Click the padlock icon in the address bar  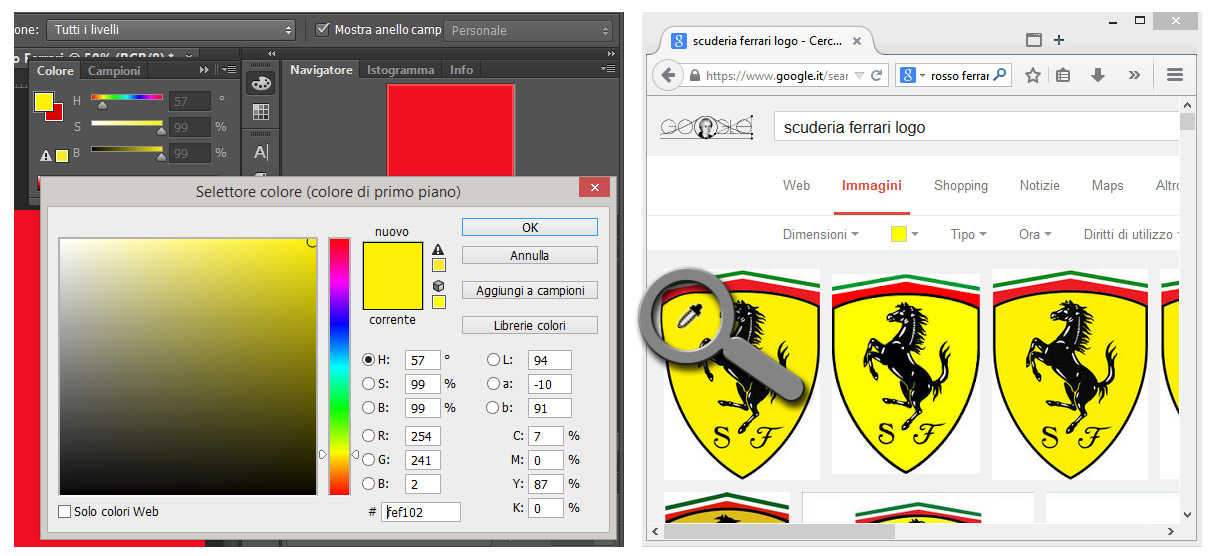pyautogui.click(x=695, y=76)
